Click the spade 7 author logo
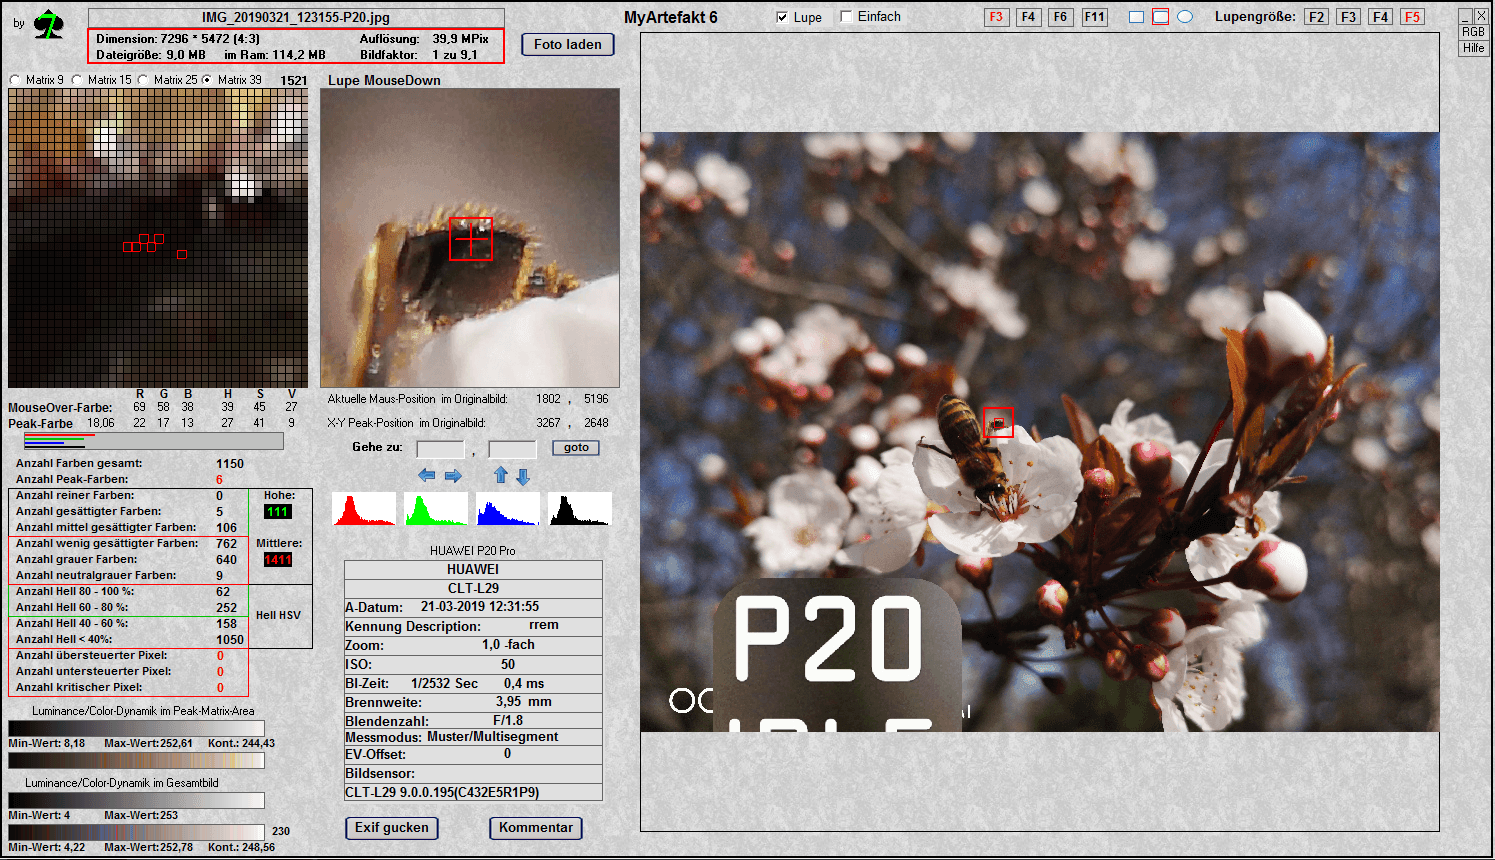Screen dimensions: 1495x860 pyautogui.click(x=47, y=25)
